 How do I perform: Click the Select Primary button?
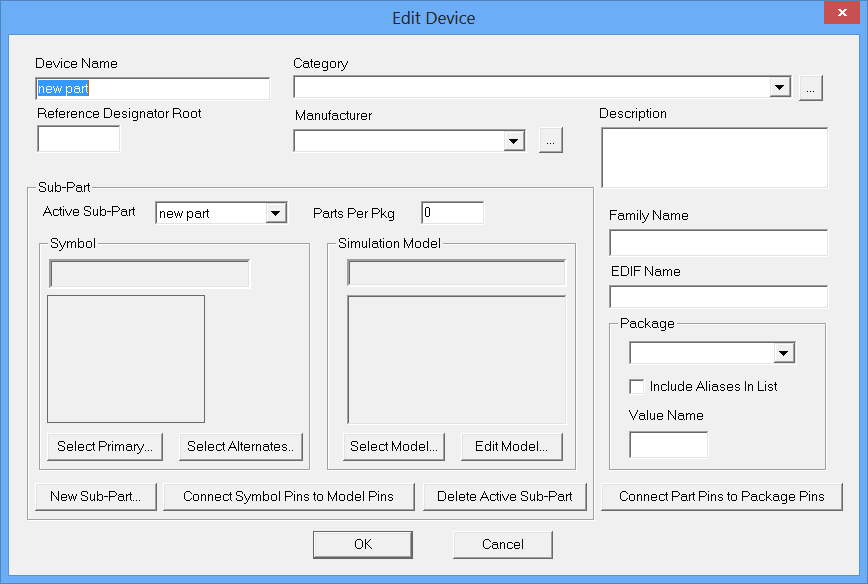(x=105, y=447)
